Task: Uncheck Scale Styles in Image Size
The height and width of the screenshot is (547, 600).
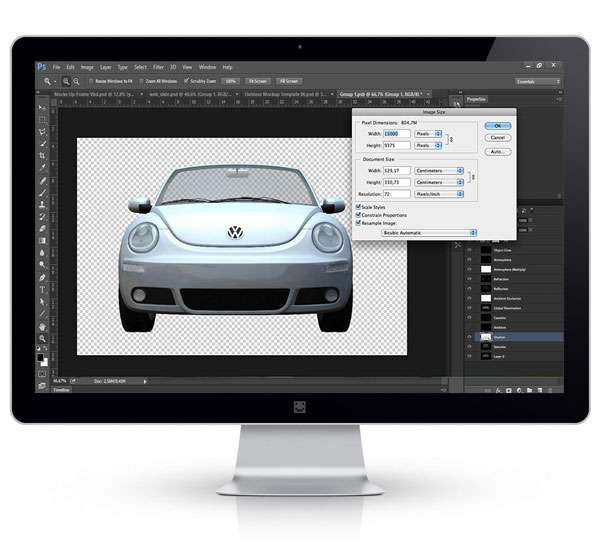Action: point(359,207)
